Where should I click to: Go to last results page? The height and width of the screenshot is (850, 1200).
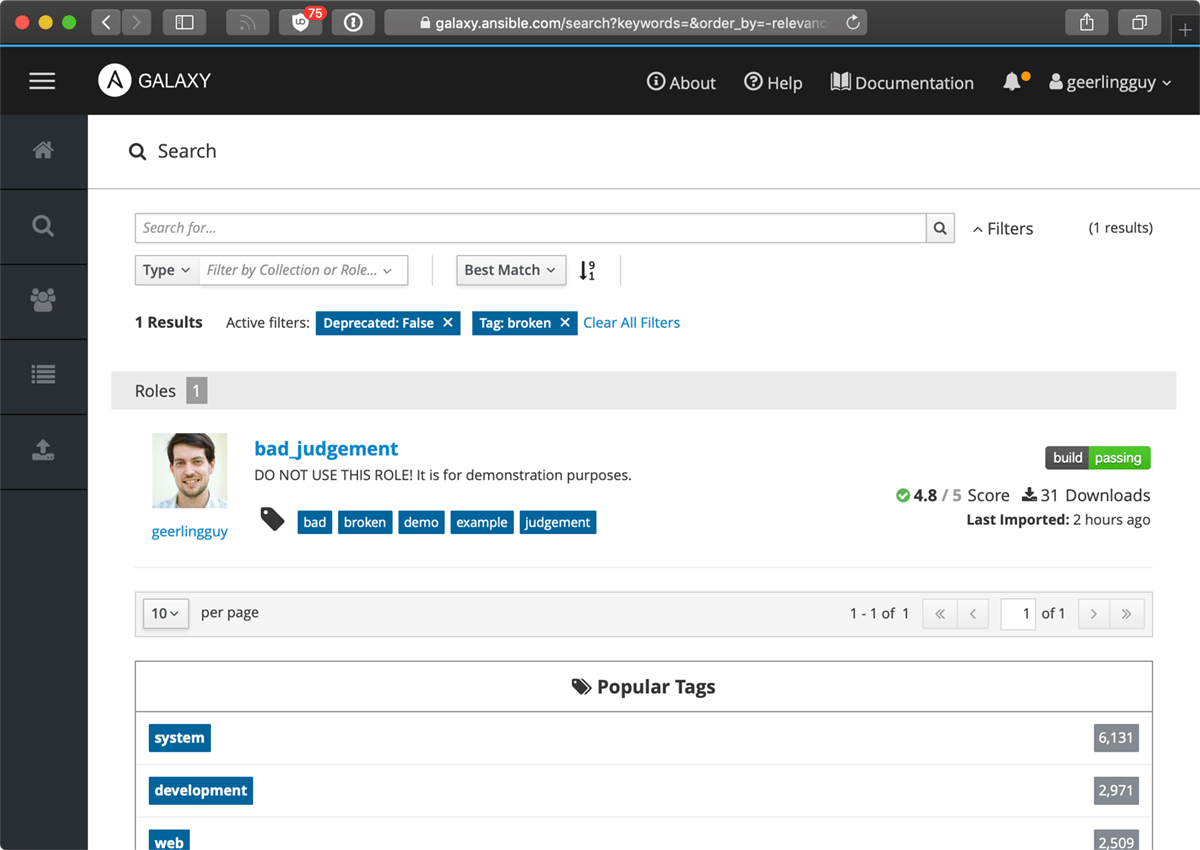click(x=1127, y=614)
